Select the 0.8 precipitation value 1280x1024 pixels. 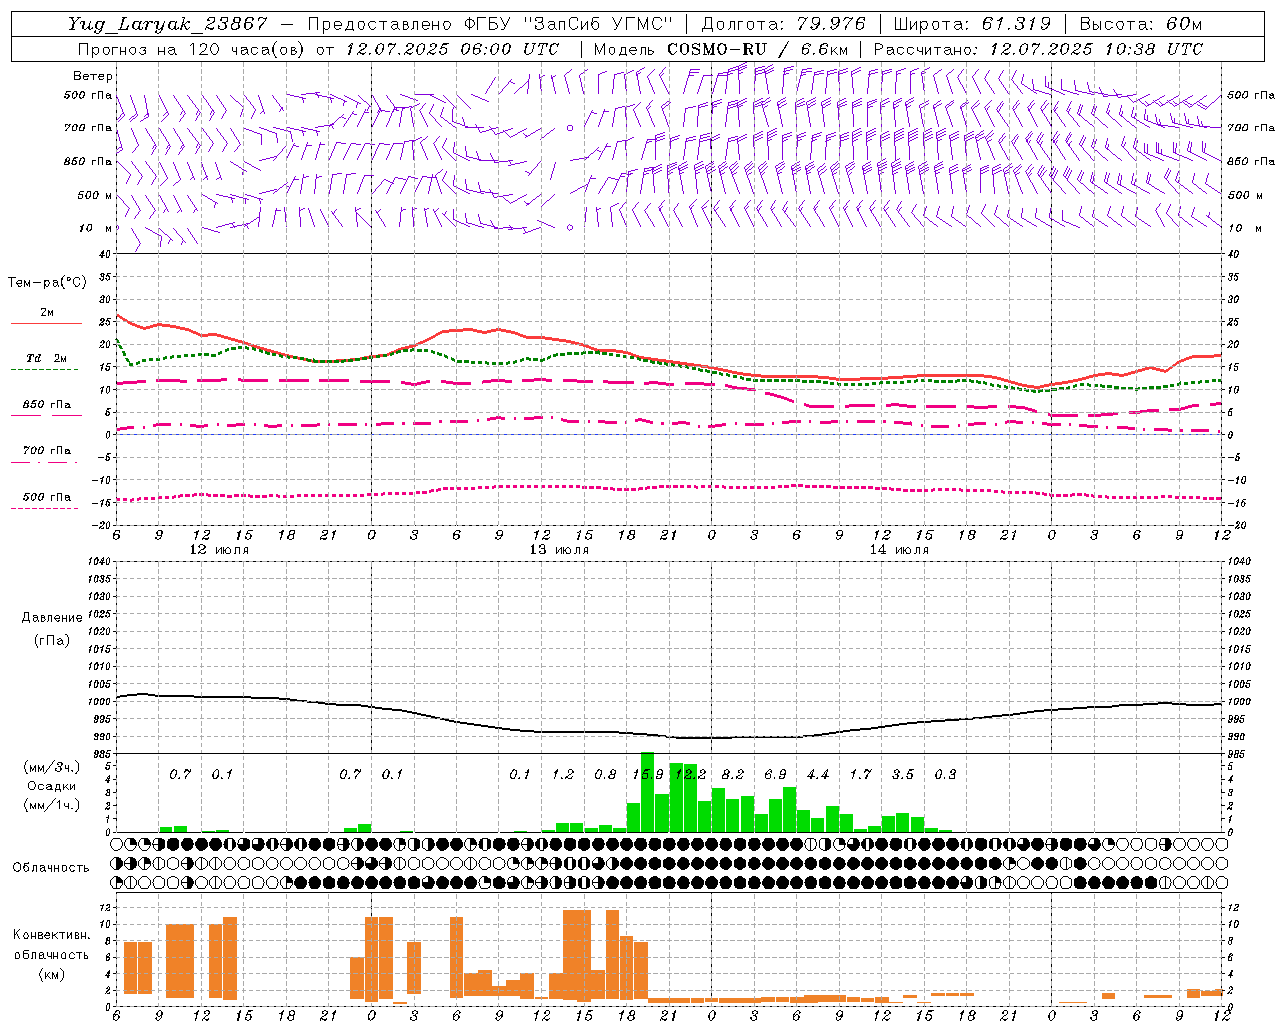click(x=605, y=774)
